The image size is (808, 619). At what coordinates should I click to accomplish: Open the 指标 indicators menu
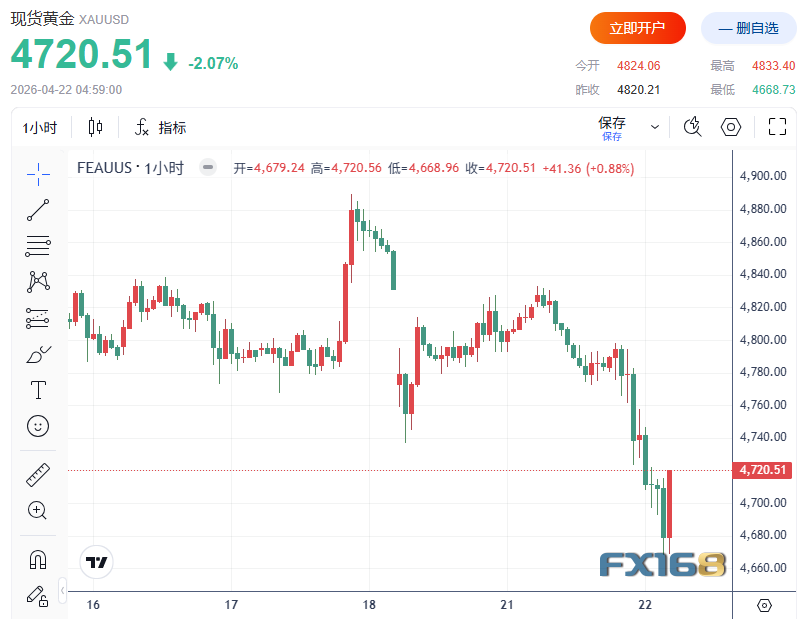click(x=160, y=128)
